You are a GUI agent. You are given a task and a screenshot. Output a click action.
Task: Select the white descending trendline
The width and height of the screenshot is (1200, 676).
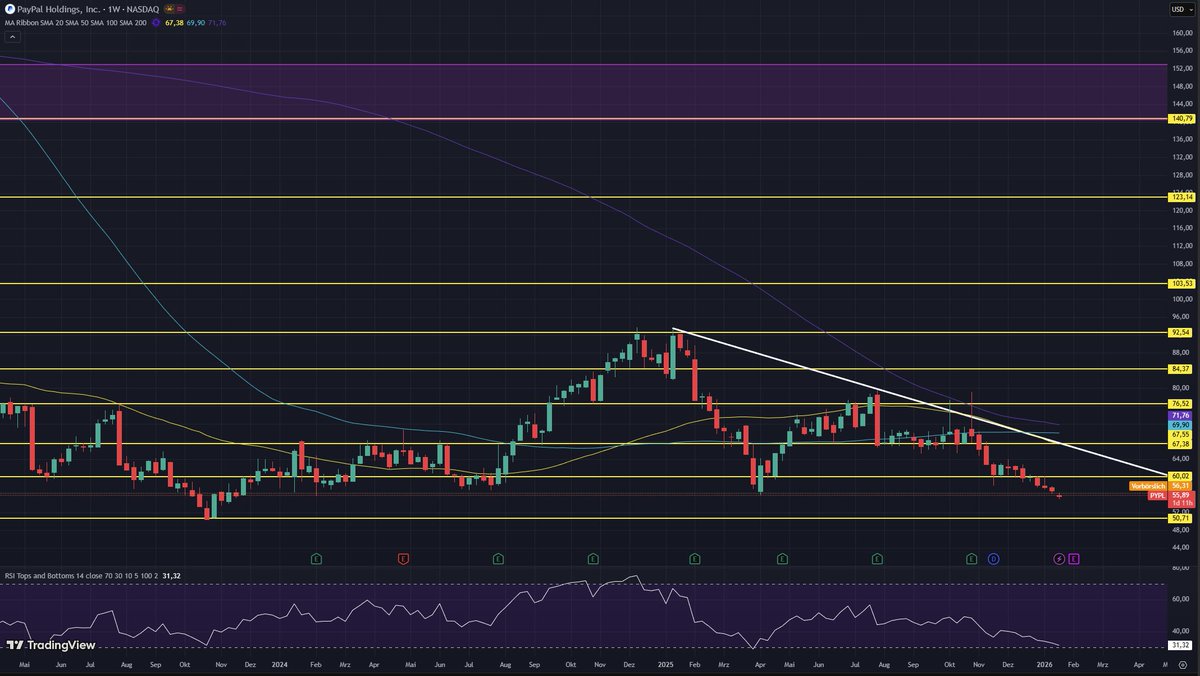920,402
